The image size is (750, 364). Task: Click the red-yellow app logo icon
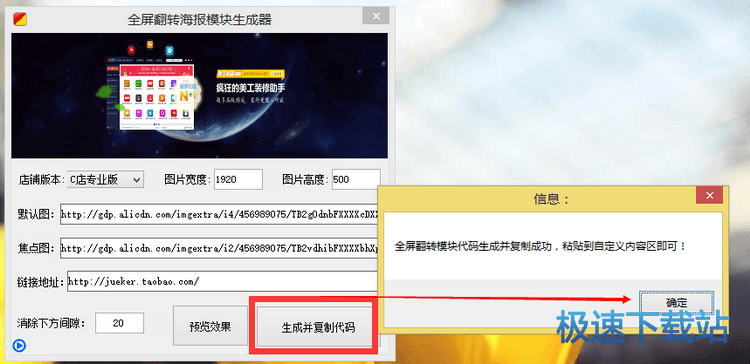tap(21, 19)
